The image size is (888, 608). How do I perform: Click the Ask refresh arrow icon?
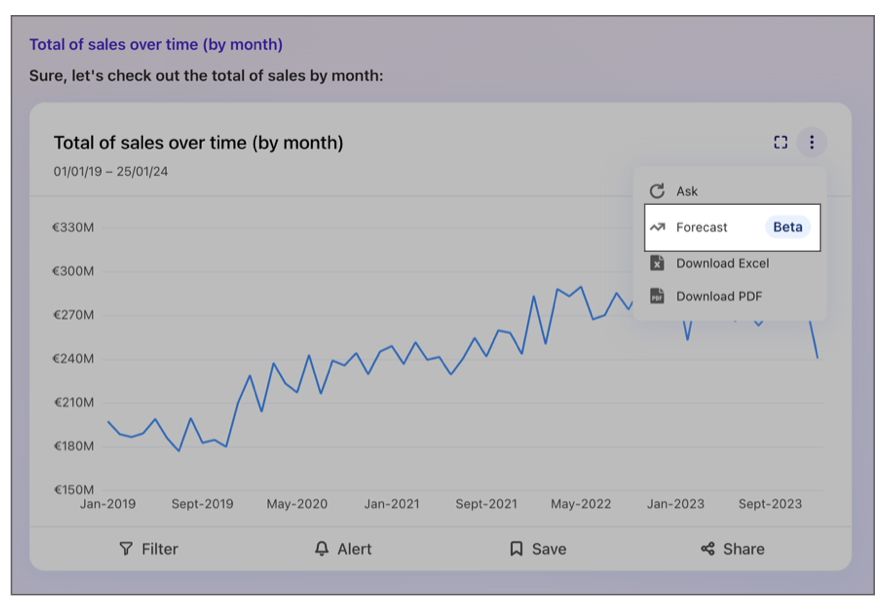pyautogui.click(x=657, y=191)
